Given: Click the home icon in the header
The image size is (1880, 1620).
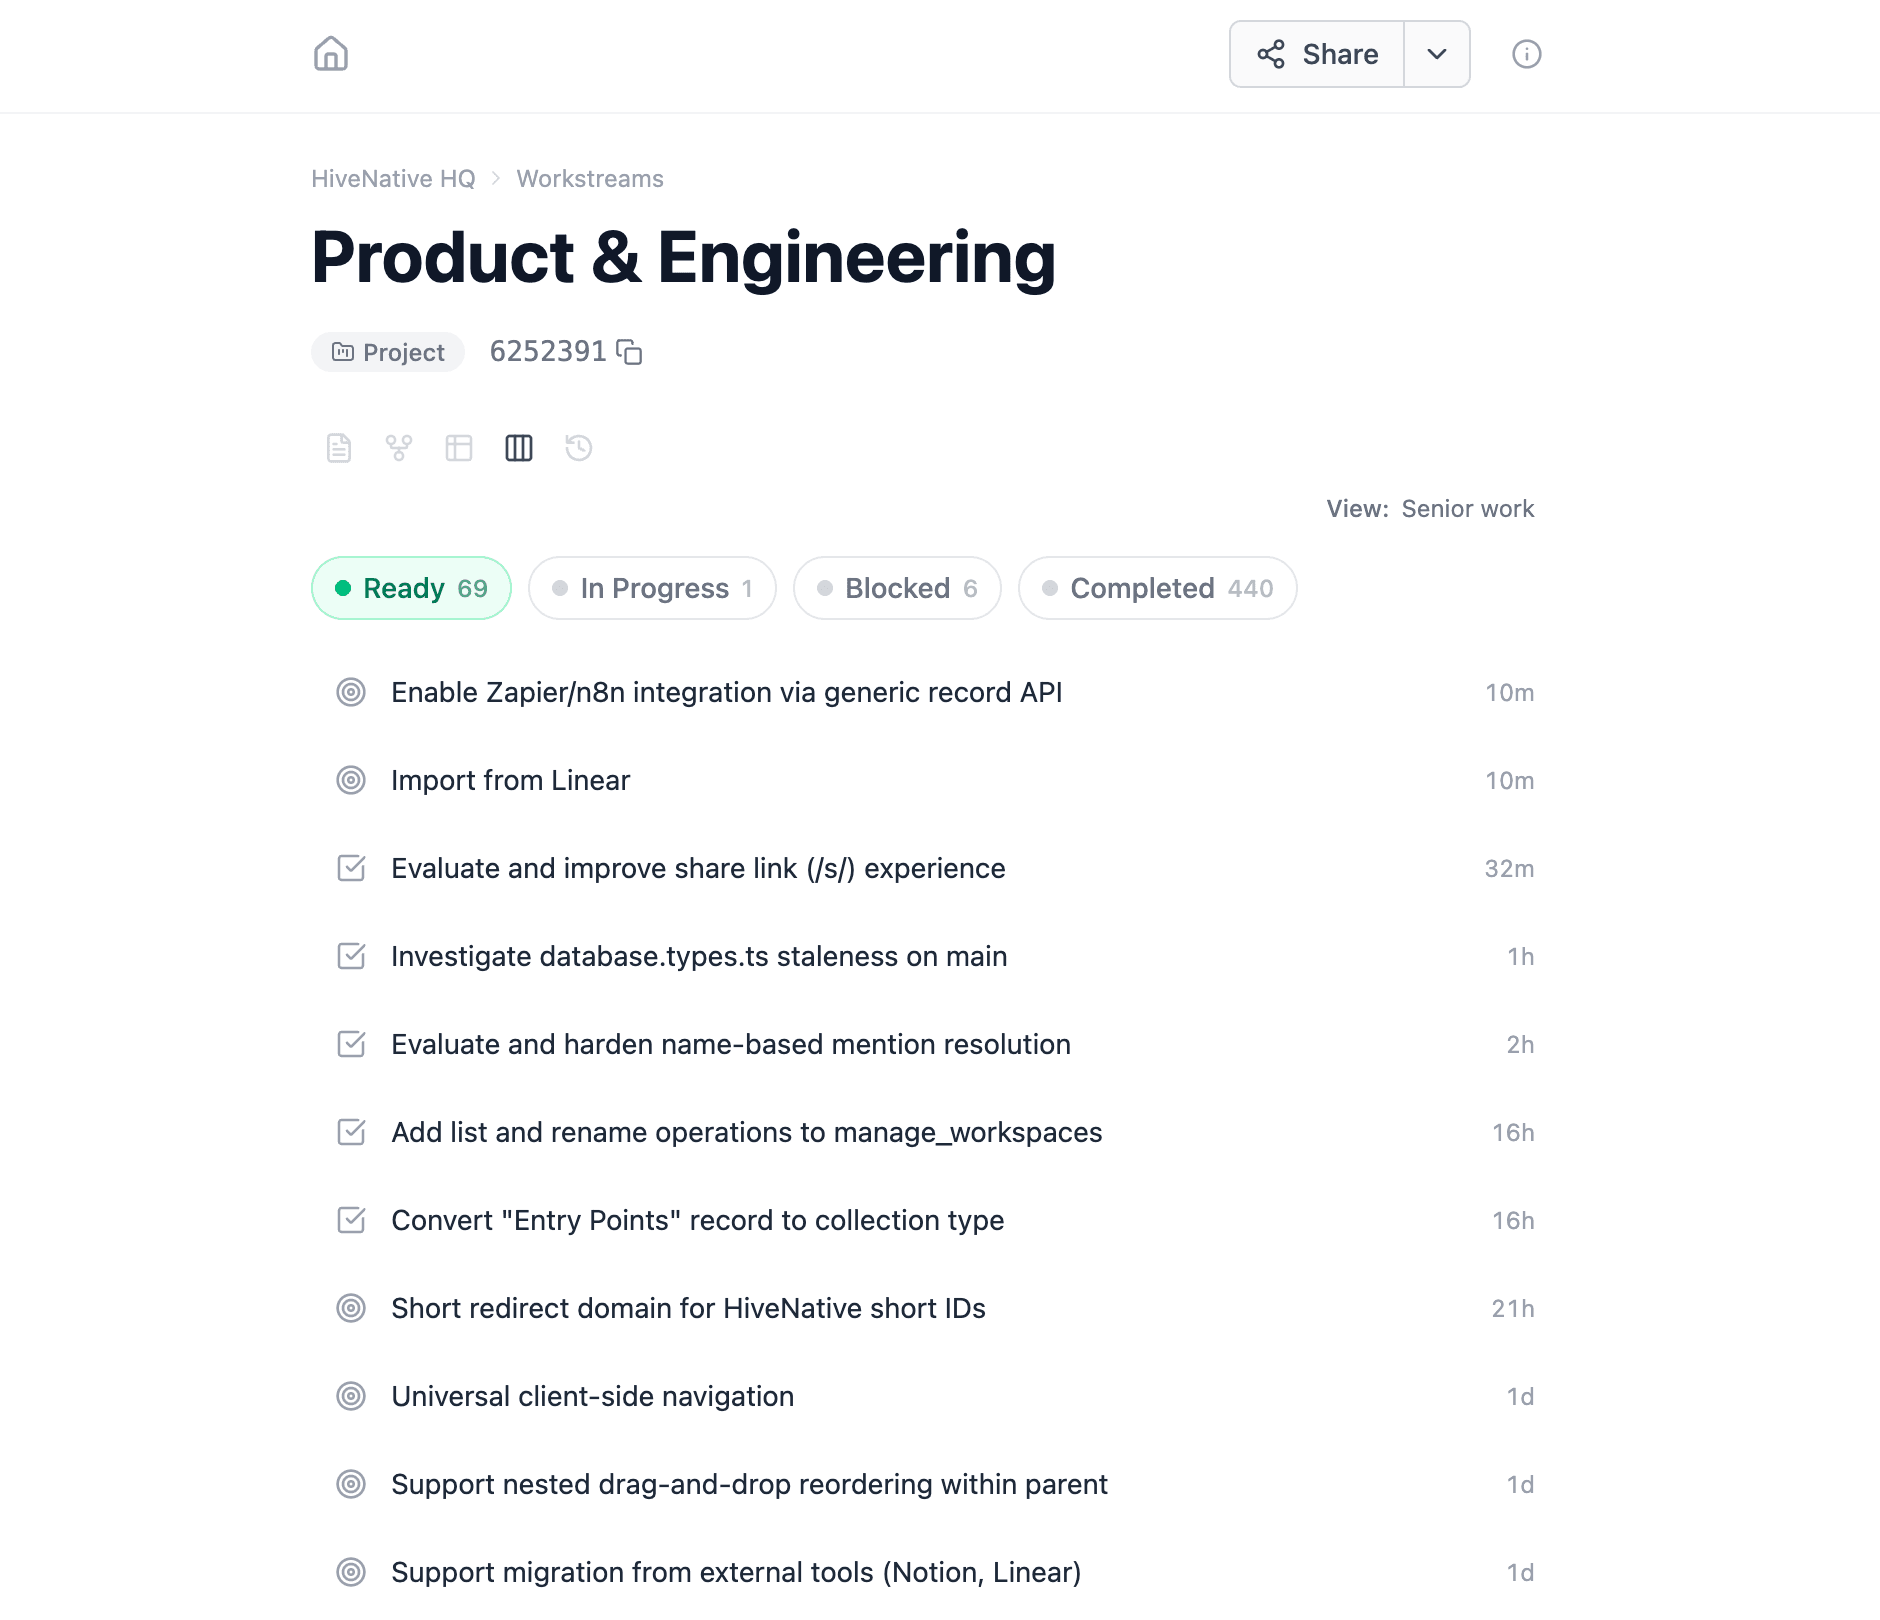Looking at the screenshot, I should [330, 53].
